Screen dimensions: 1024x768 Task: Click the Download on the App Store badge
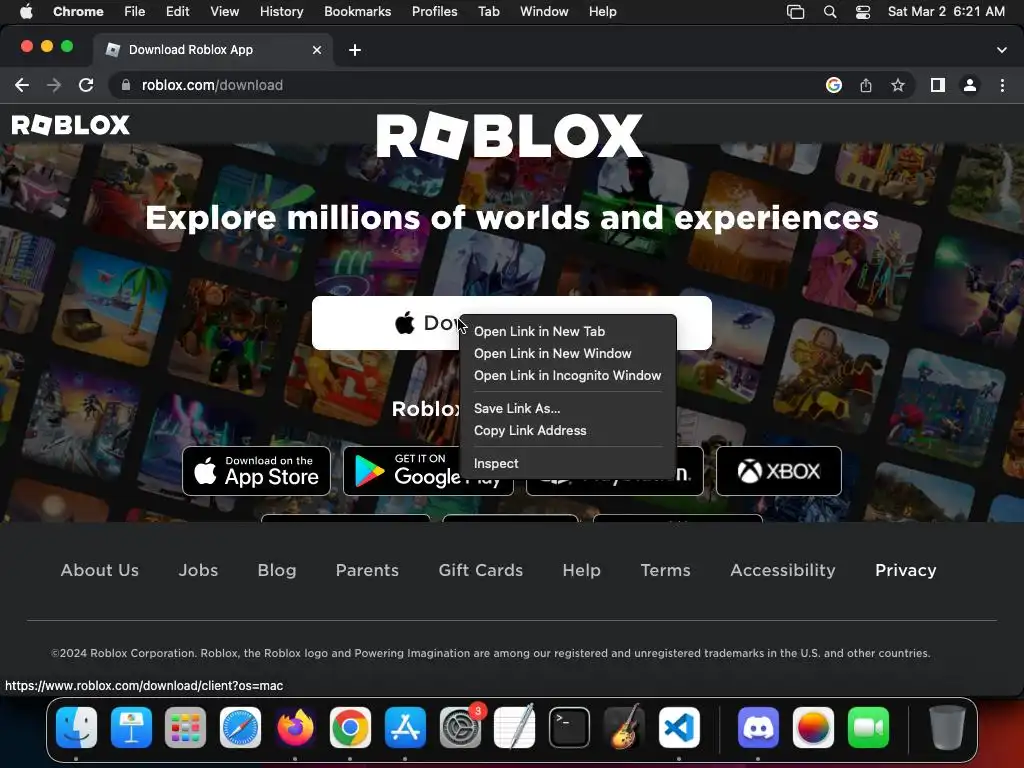[256, 471]
